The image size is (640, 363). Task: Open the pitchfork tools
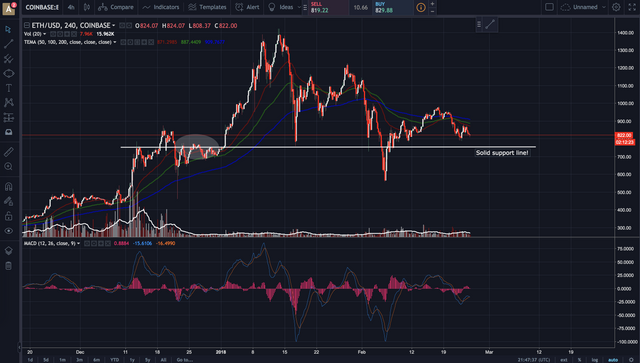click(x=8, y=59)
